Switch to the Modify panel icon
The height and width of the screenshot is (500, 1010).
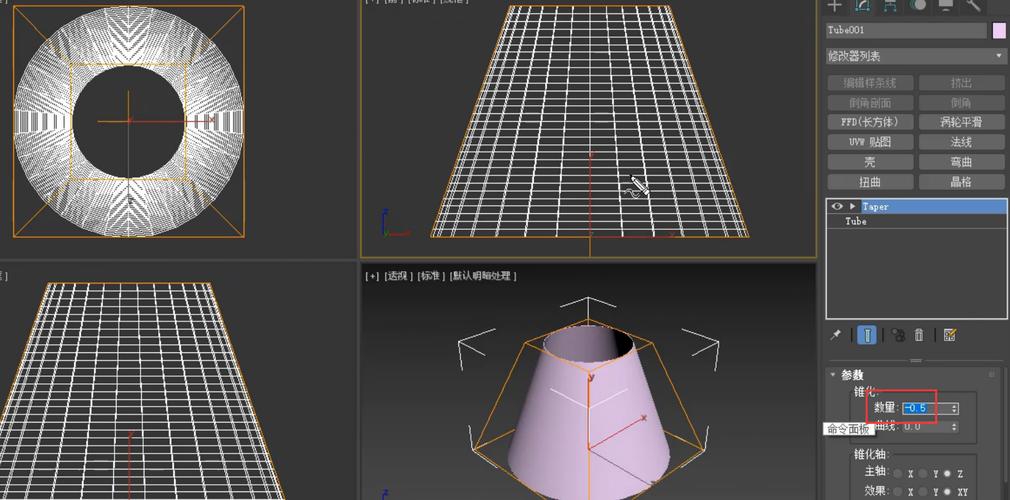coord(862,5)
